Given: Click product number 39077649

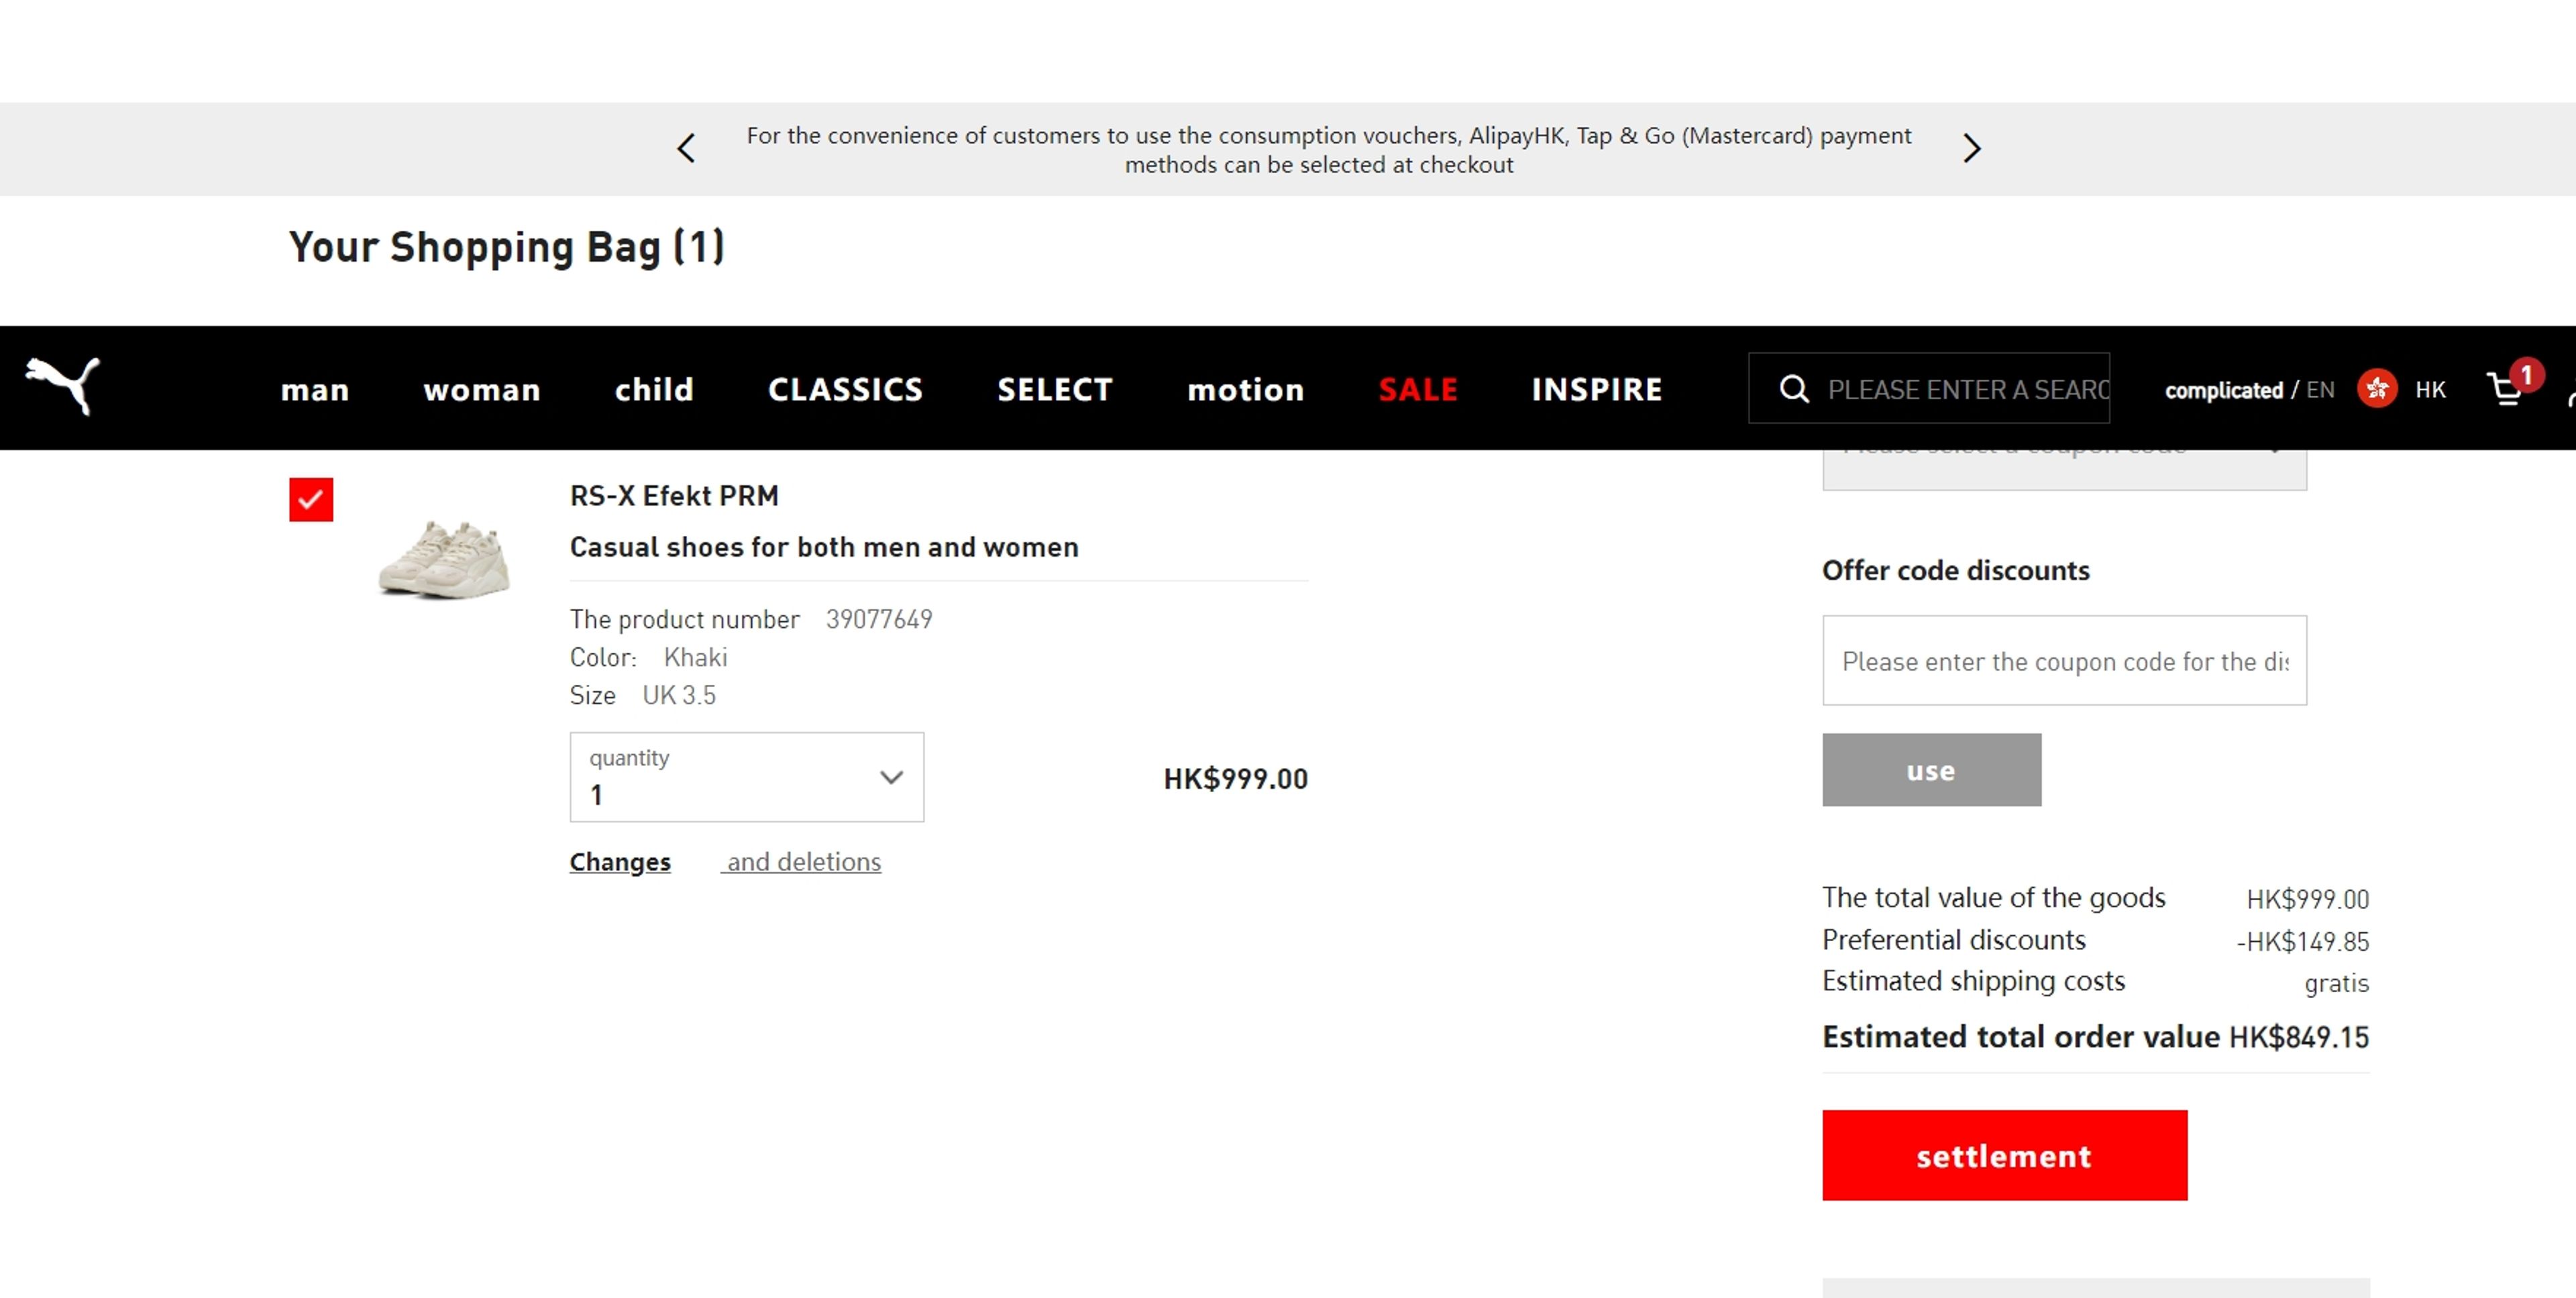Looking at the screenshot, I should (x=879, y=619).
